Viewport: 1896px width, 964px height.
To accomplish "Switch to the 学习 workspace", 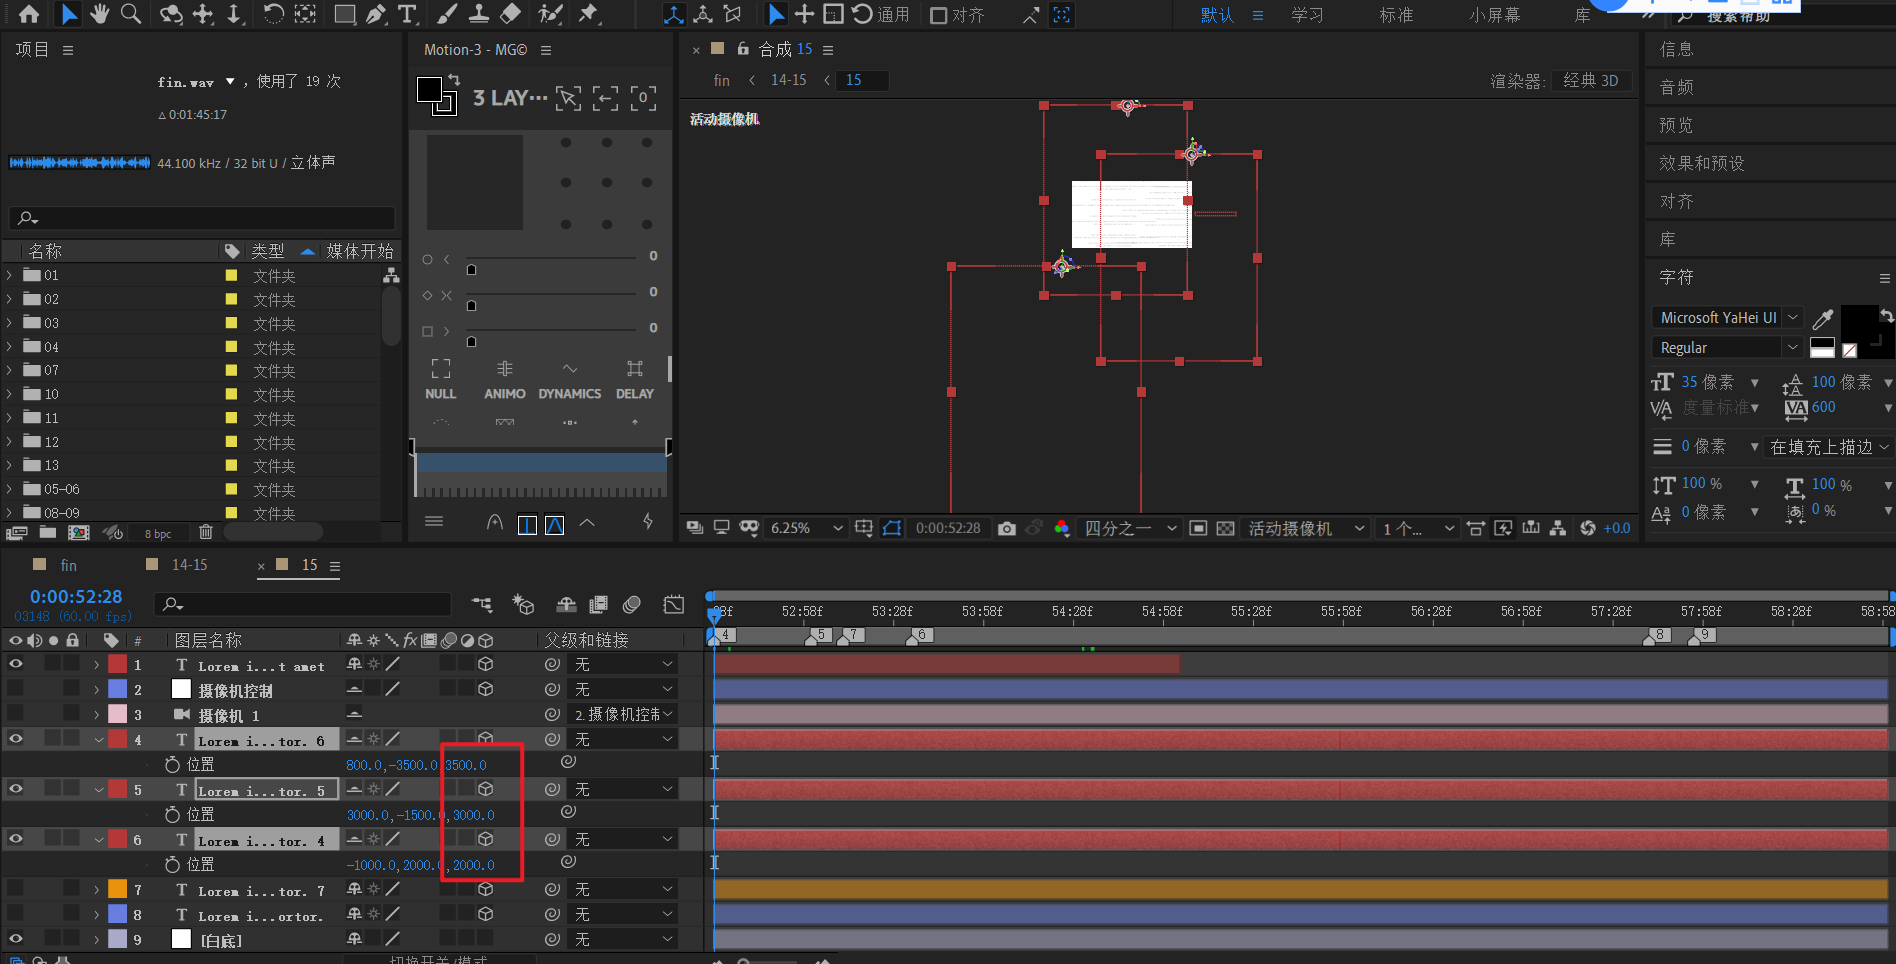I will click(x=1307, y=15).
